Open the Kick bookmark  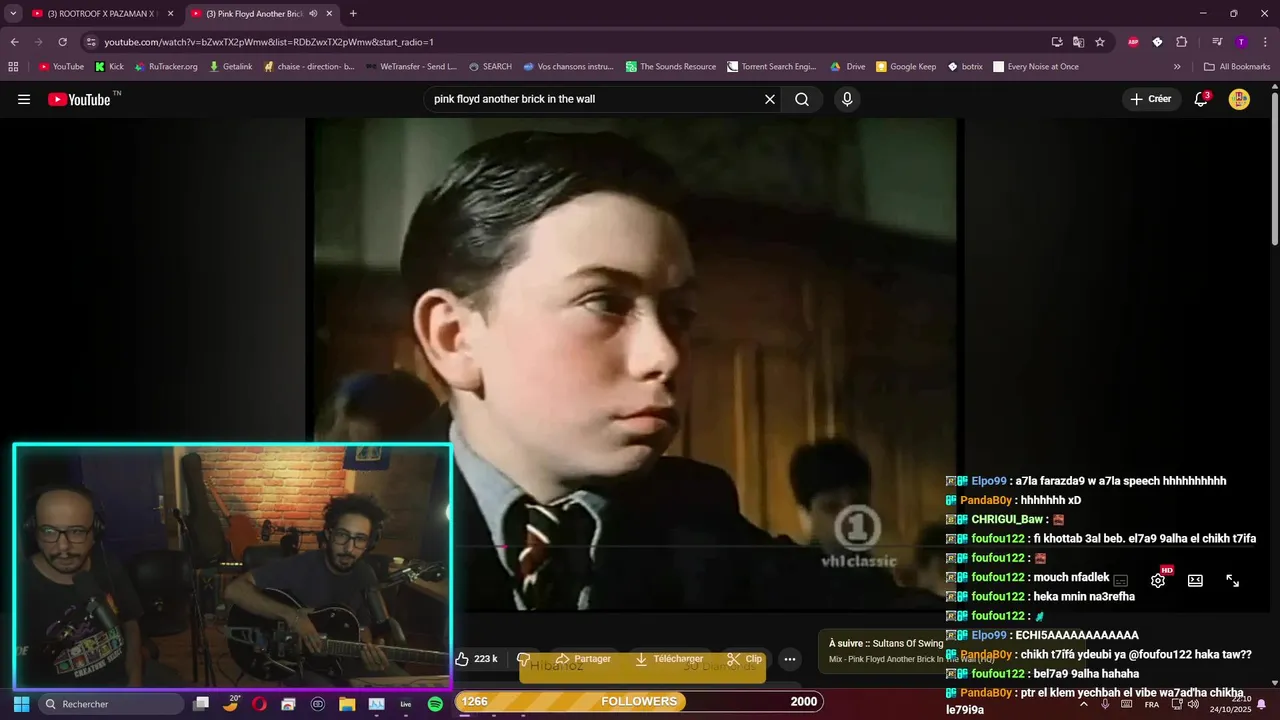click(109, 67)
